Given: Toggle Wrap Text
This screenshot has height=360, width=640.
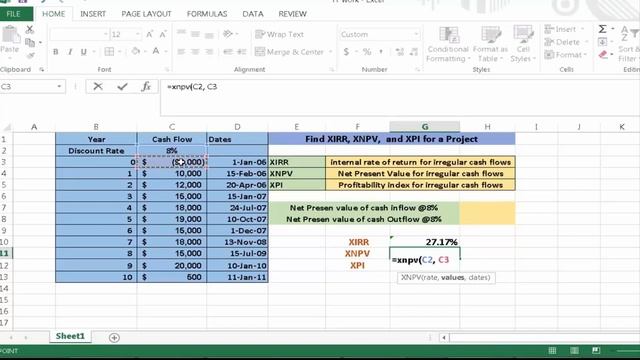Looking at the screenshot, I should click(280, 34).
